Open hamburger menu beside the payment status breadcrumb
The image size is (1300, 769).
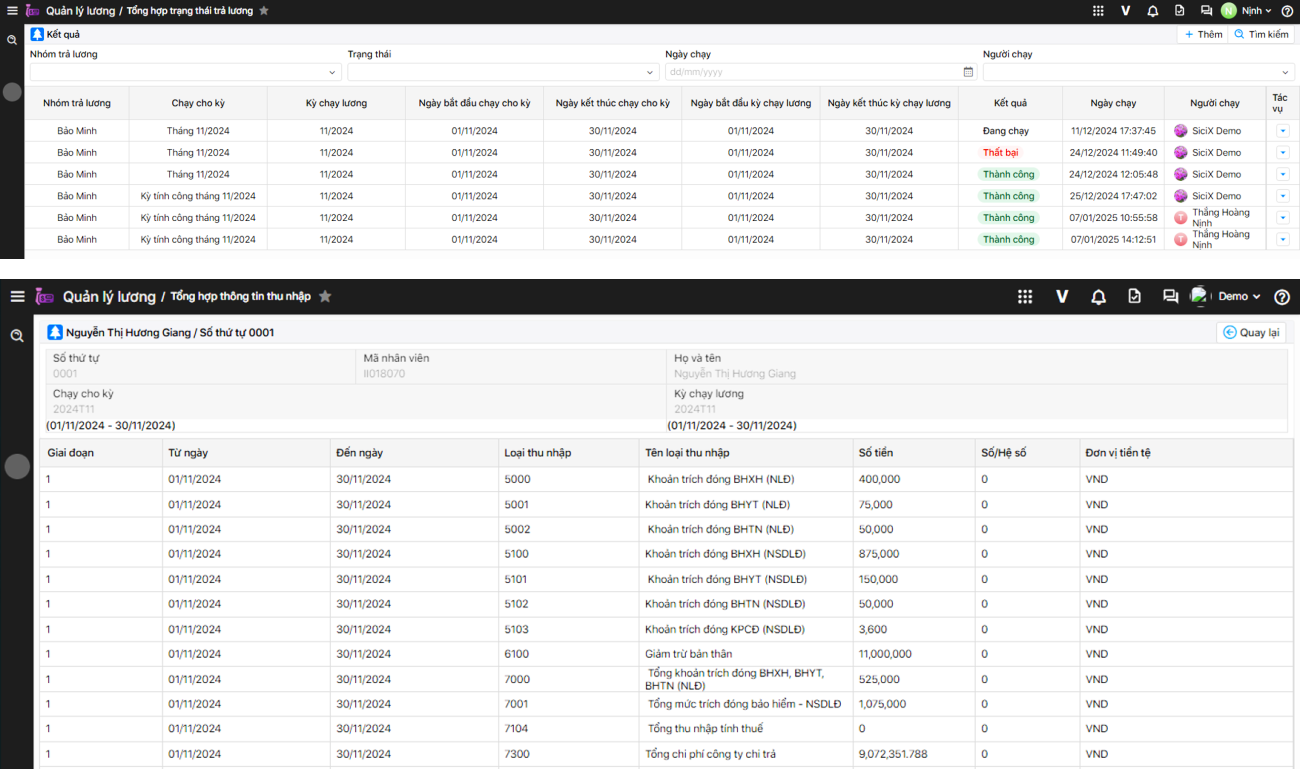(12, 11)
